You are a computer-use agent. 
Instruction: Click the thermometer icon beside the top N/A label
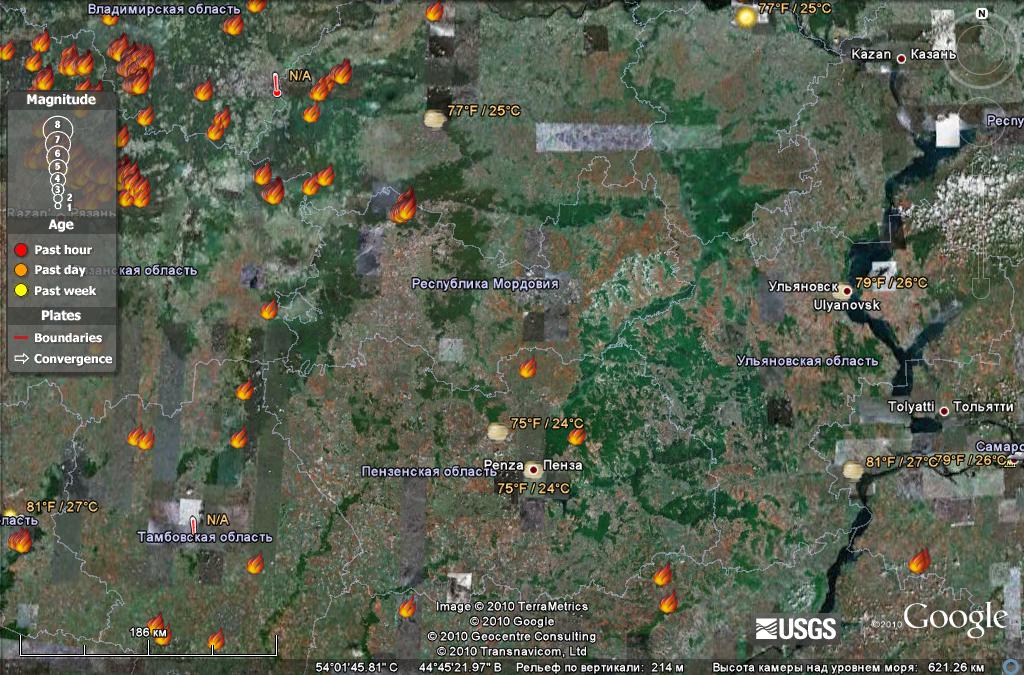[277, 84]
